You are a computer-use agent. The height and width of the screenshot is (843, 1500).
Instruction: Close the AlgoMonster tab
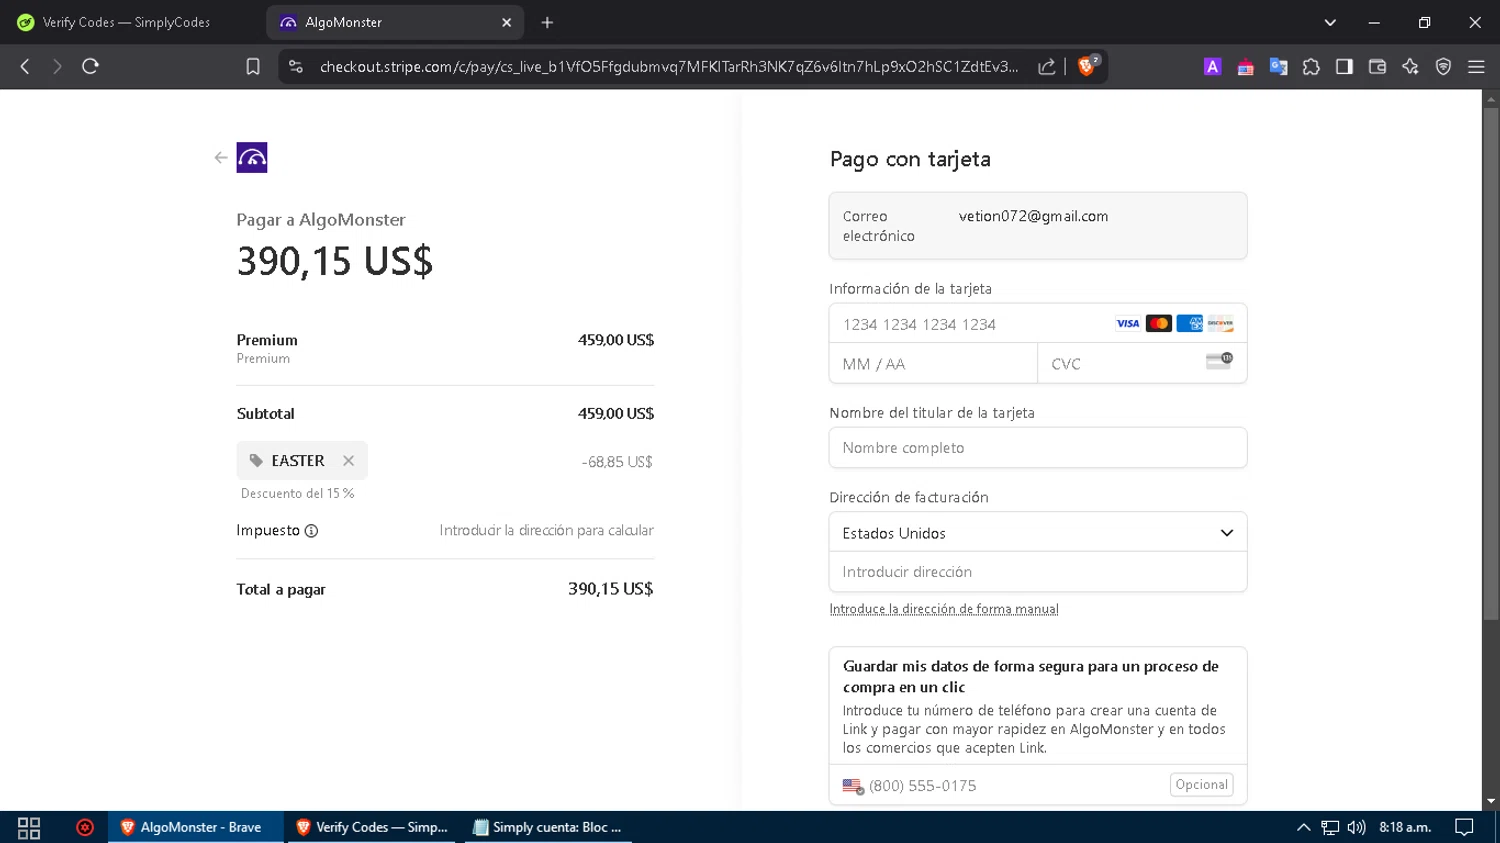point(506,22)
